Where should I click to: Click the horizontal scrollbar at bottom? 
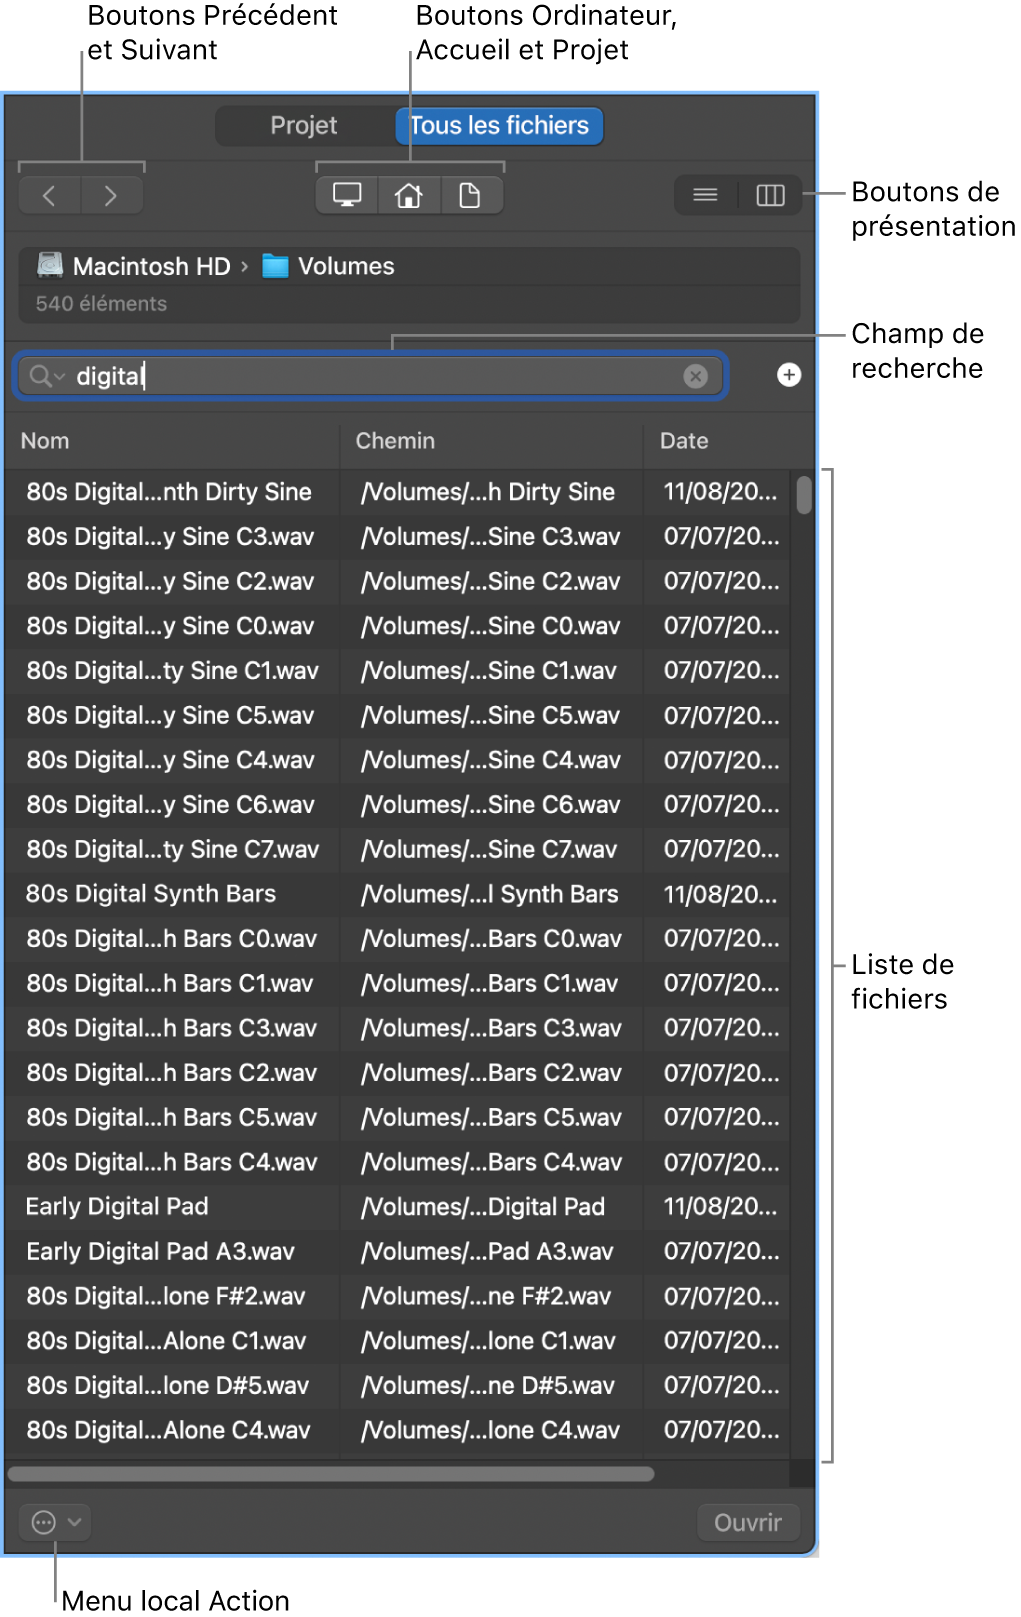pos(330,1474)
